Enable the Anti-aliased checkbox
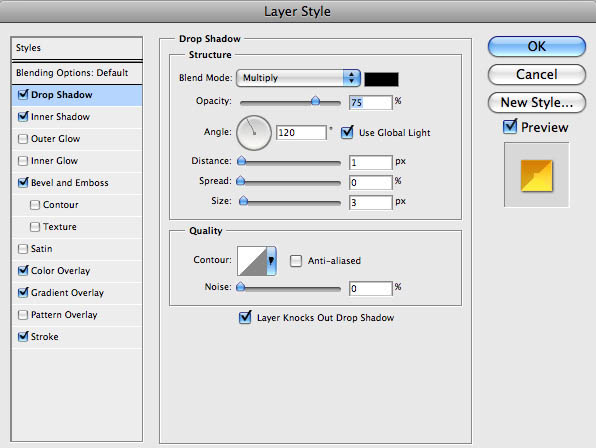Screen dimensions: 596x448 pyautogui.click(x=296, y=261)
